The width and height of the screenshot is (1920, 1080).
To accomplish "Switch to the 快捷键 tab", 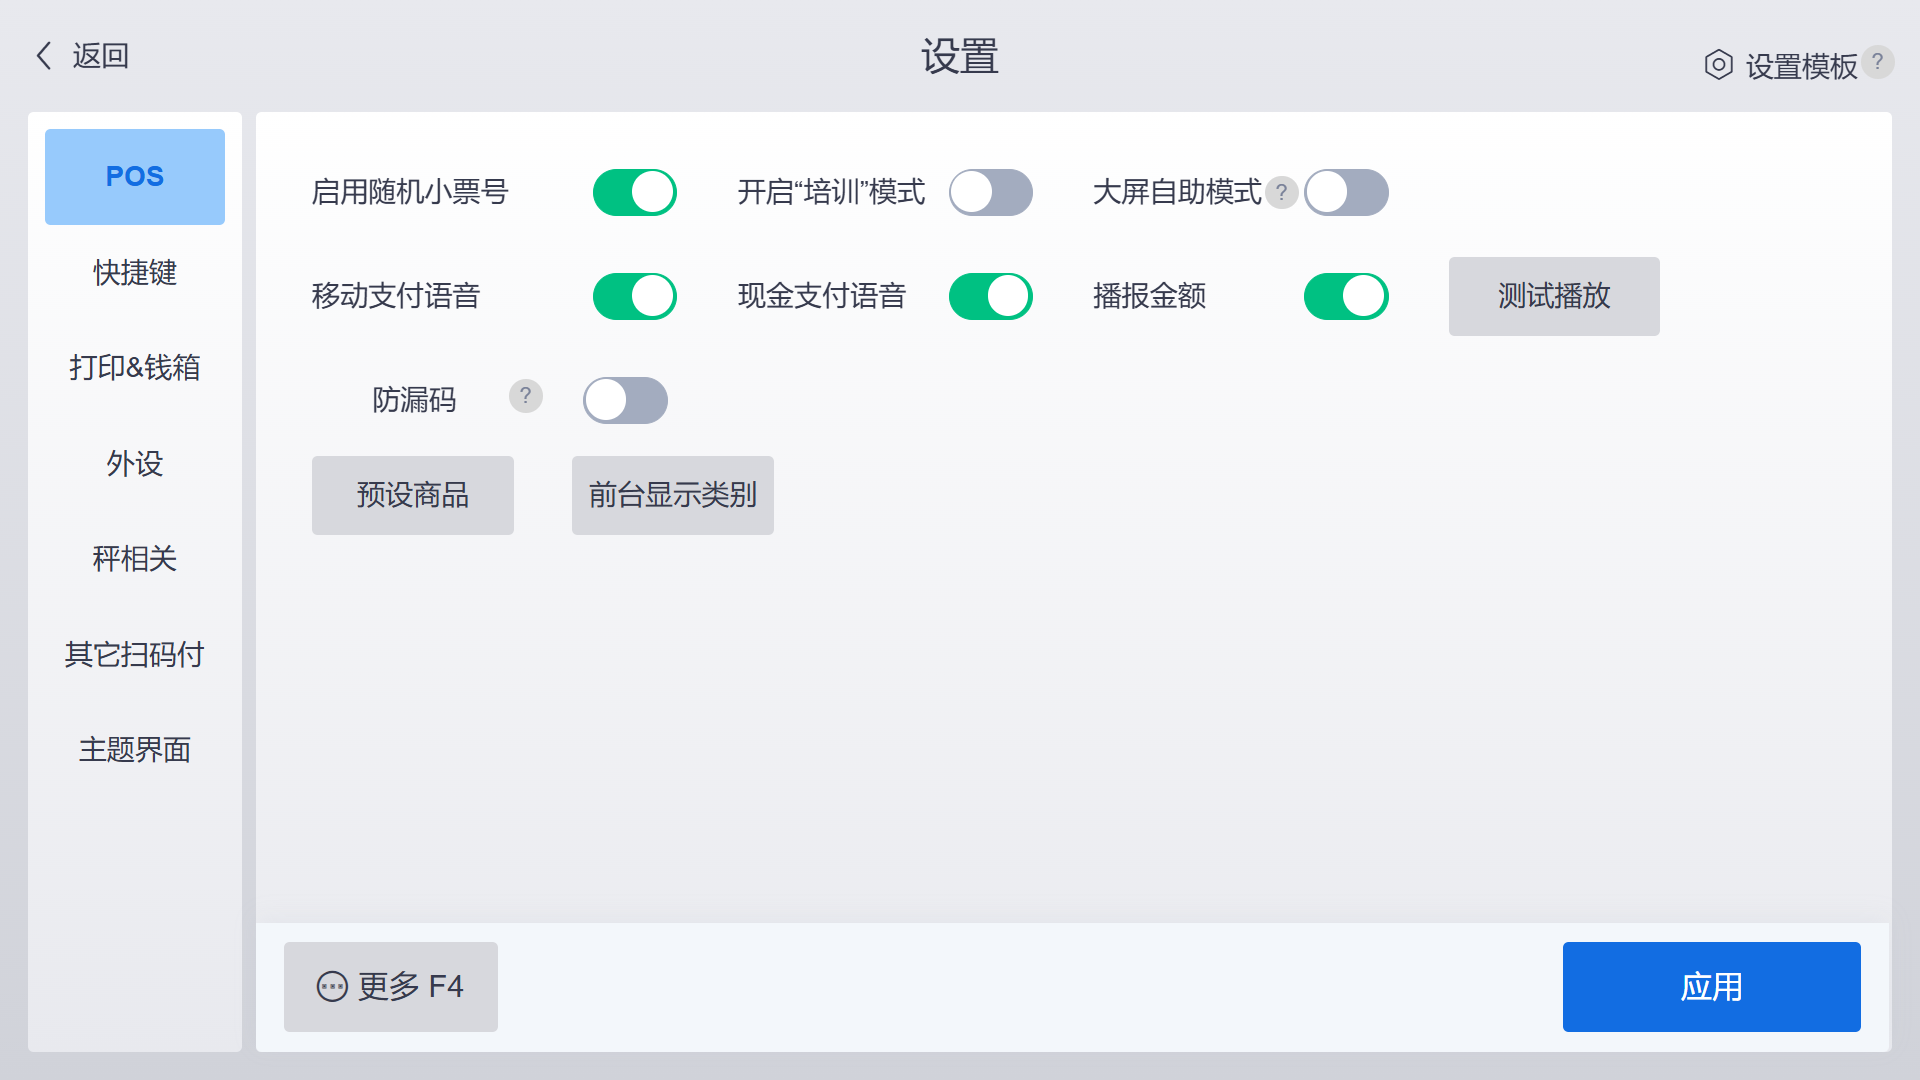I will point(134,272).
